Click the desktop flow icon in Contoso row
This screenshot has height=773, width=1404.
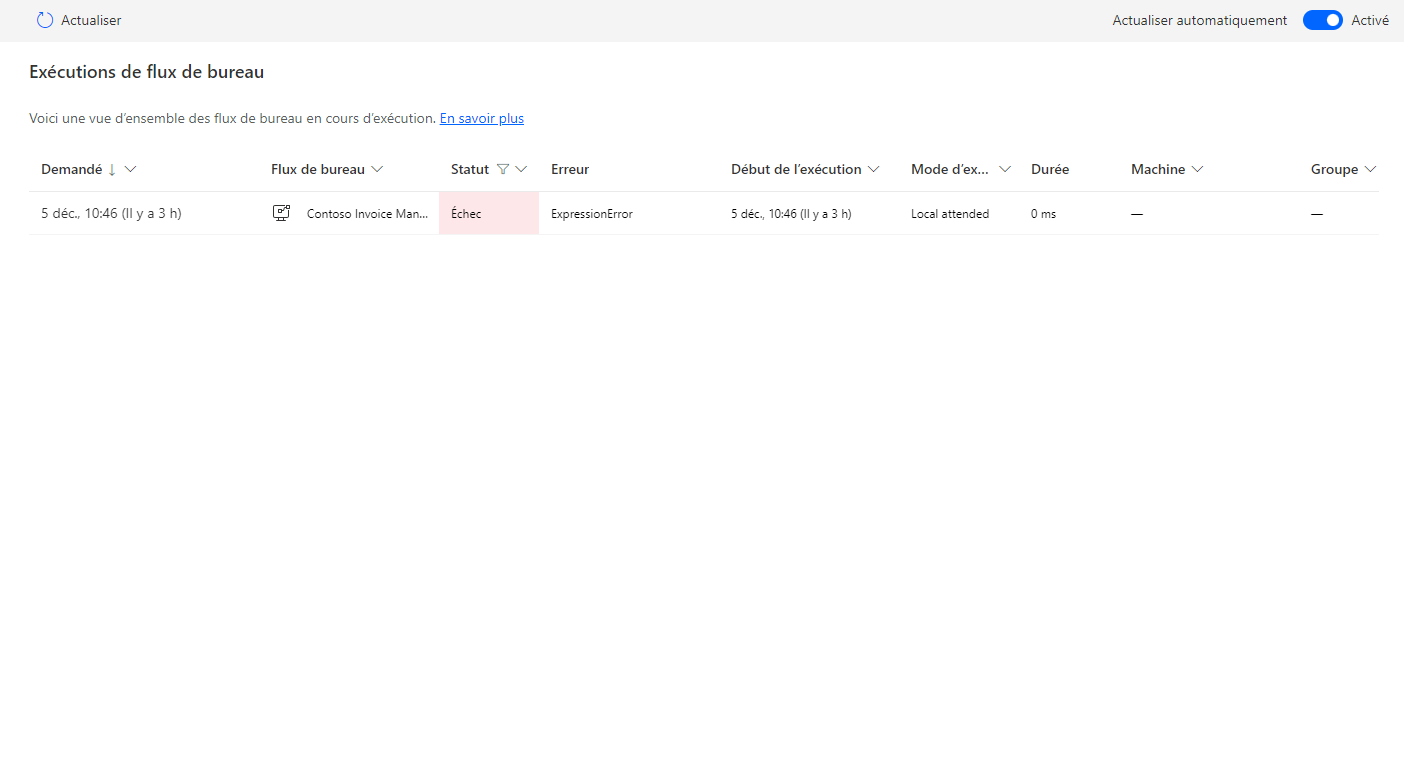click(x=282, y=213)
